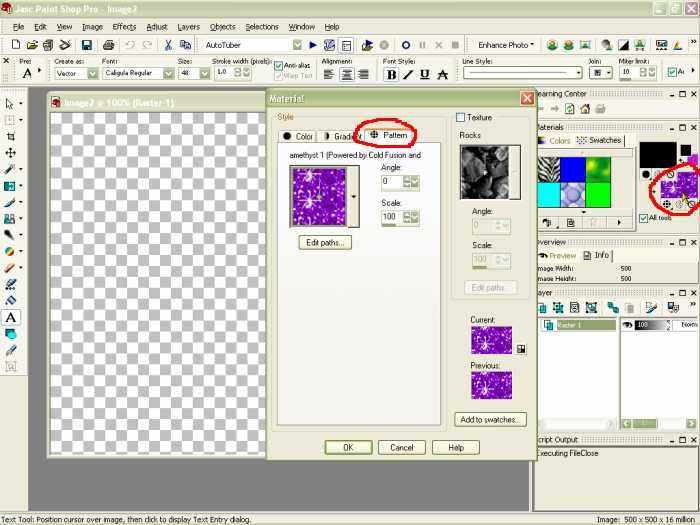Enable the Texture checkbox
This screenshot has height=525, width=700.
(x=460, y=117)
